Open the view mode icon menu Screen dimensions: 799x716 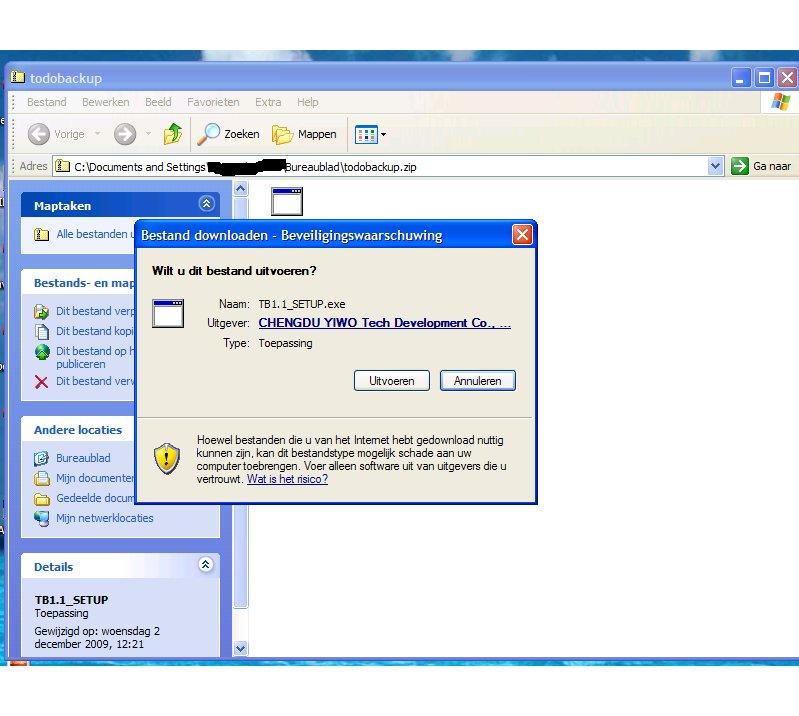(370, 135)
